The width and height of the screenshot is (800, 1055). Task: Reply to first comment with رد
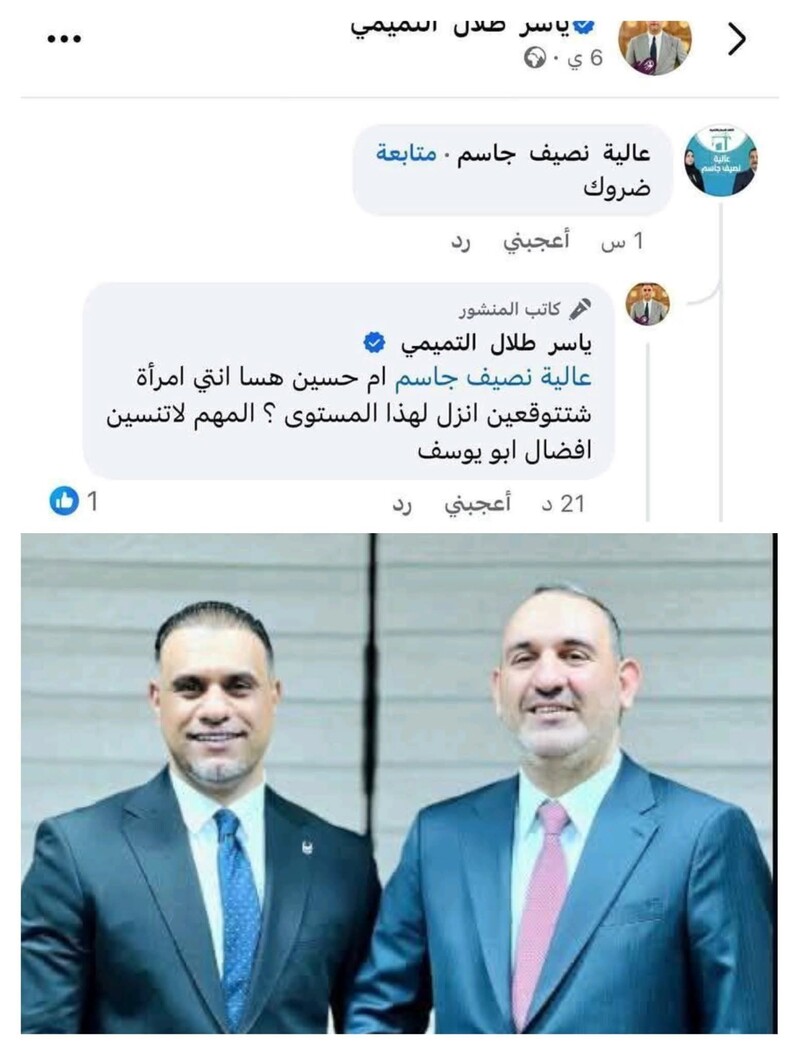click(460, 242)
